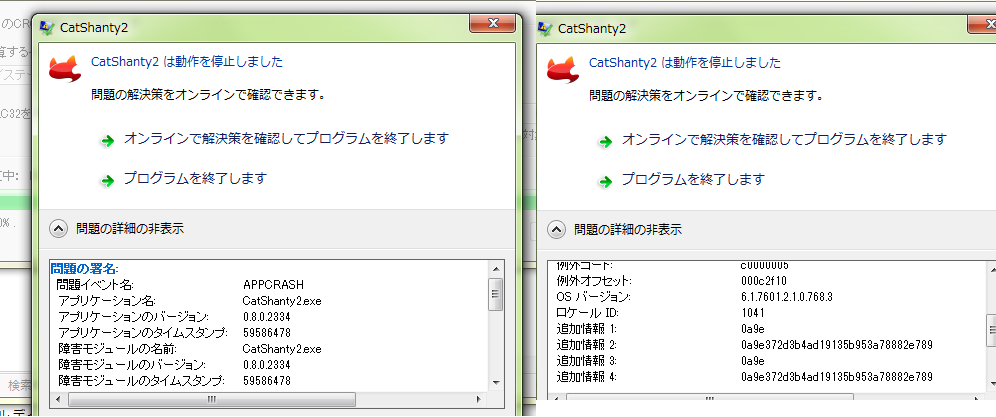Click 59586478 in 障害モジュールのタイムスタンプ row
The image size is (996, 417).
(267, 381)
